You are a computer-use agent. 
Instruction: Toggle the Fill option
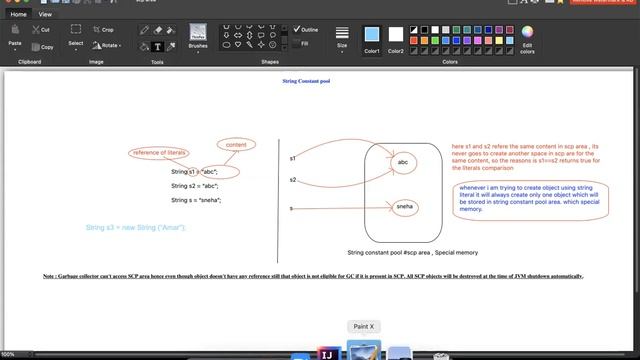(x=301, y=43)
